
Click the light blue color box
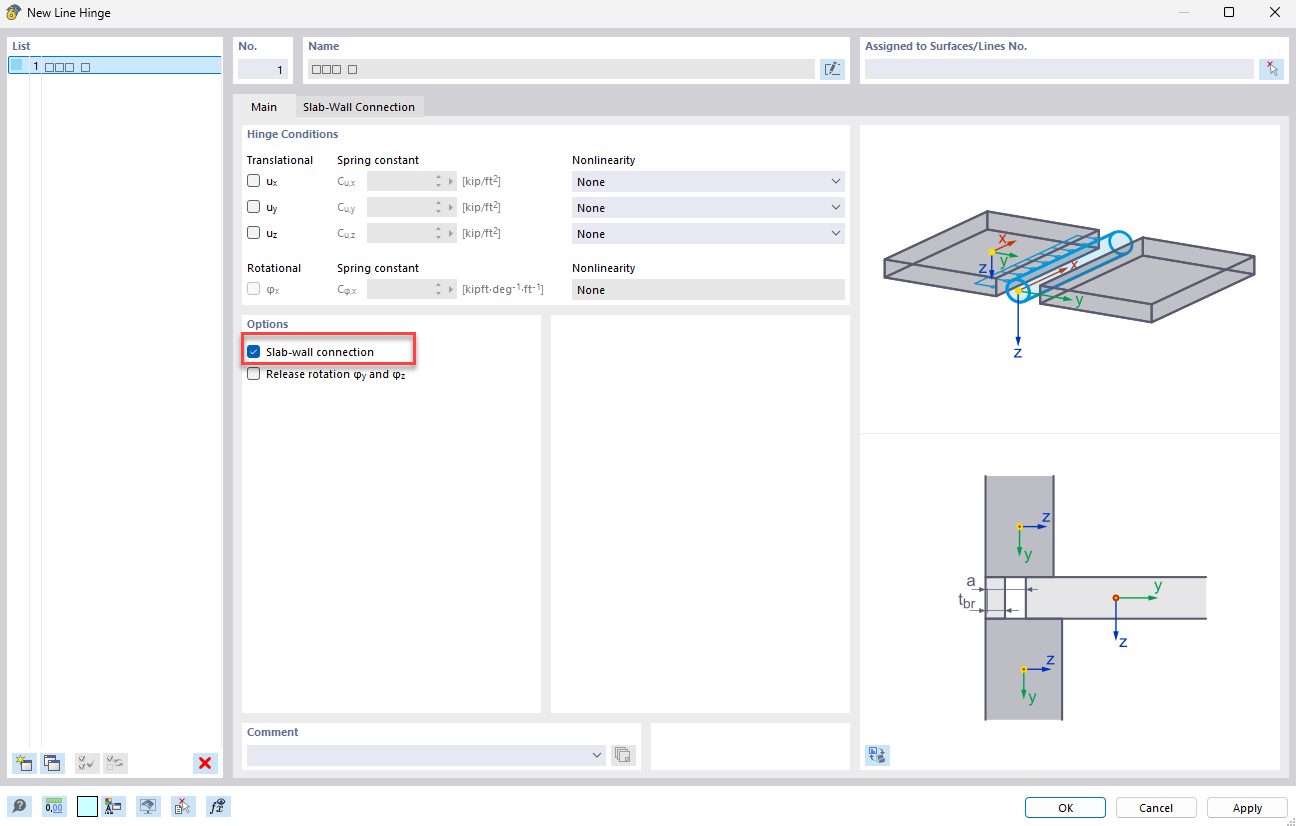point(87,806)
